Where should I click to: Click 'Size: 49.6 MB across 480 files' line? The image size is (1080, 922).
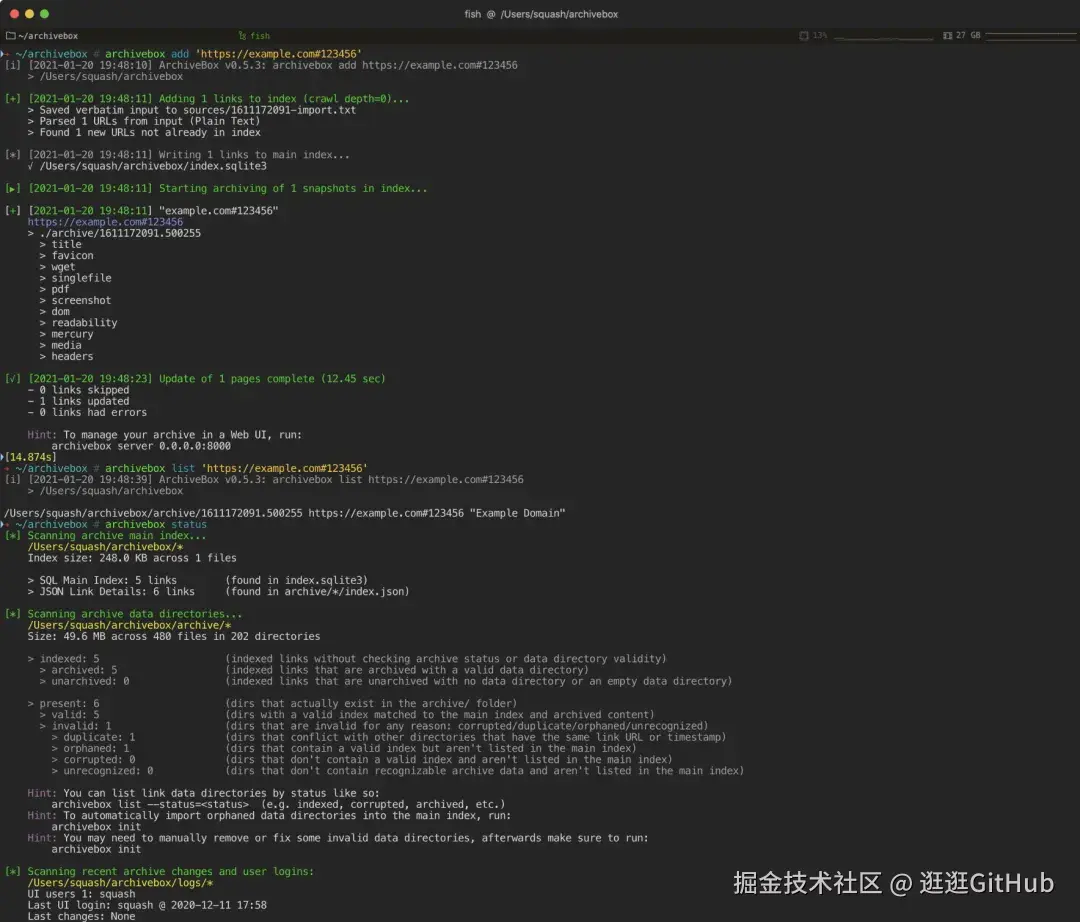tap(174, 636)
